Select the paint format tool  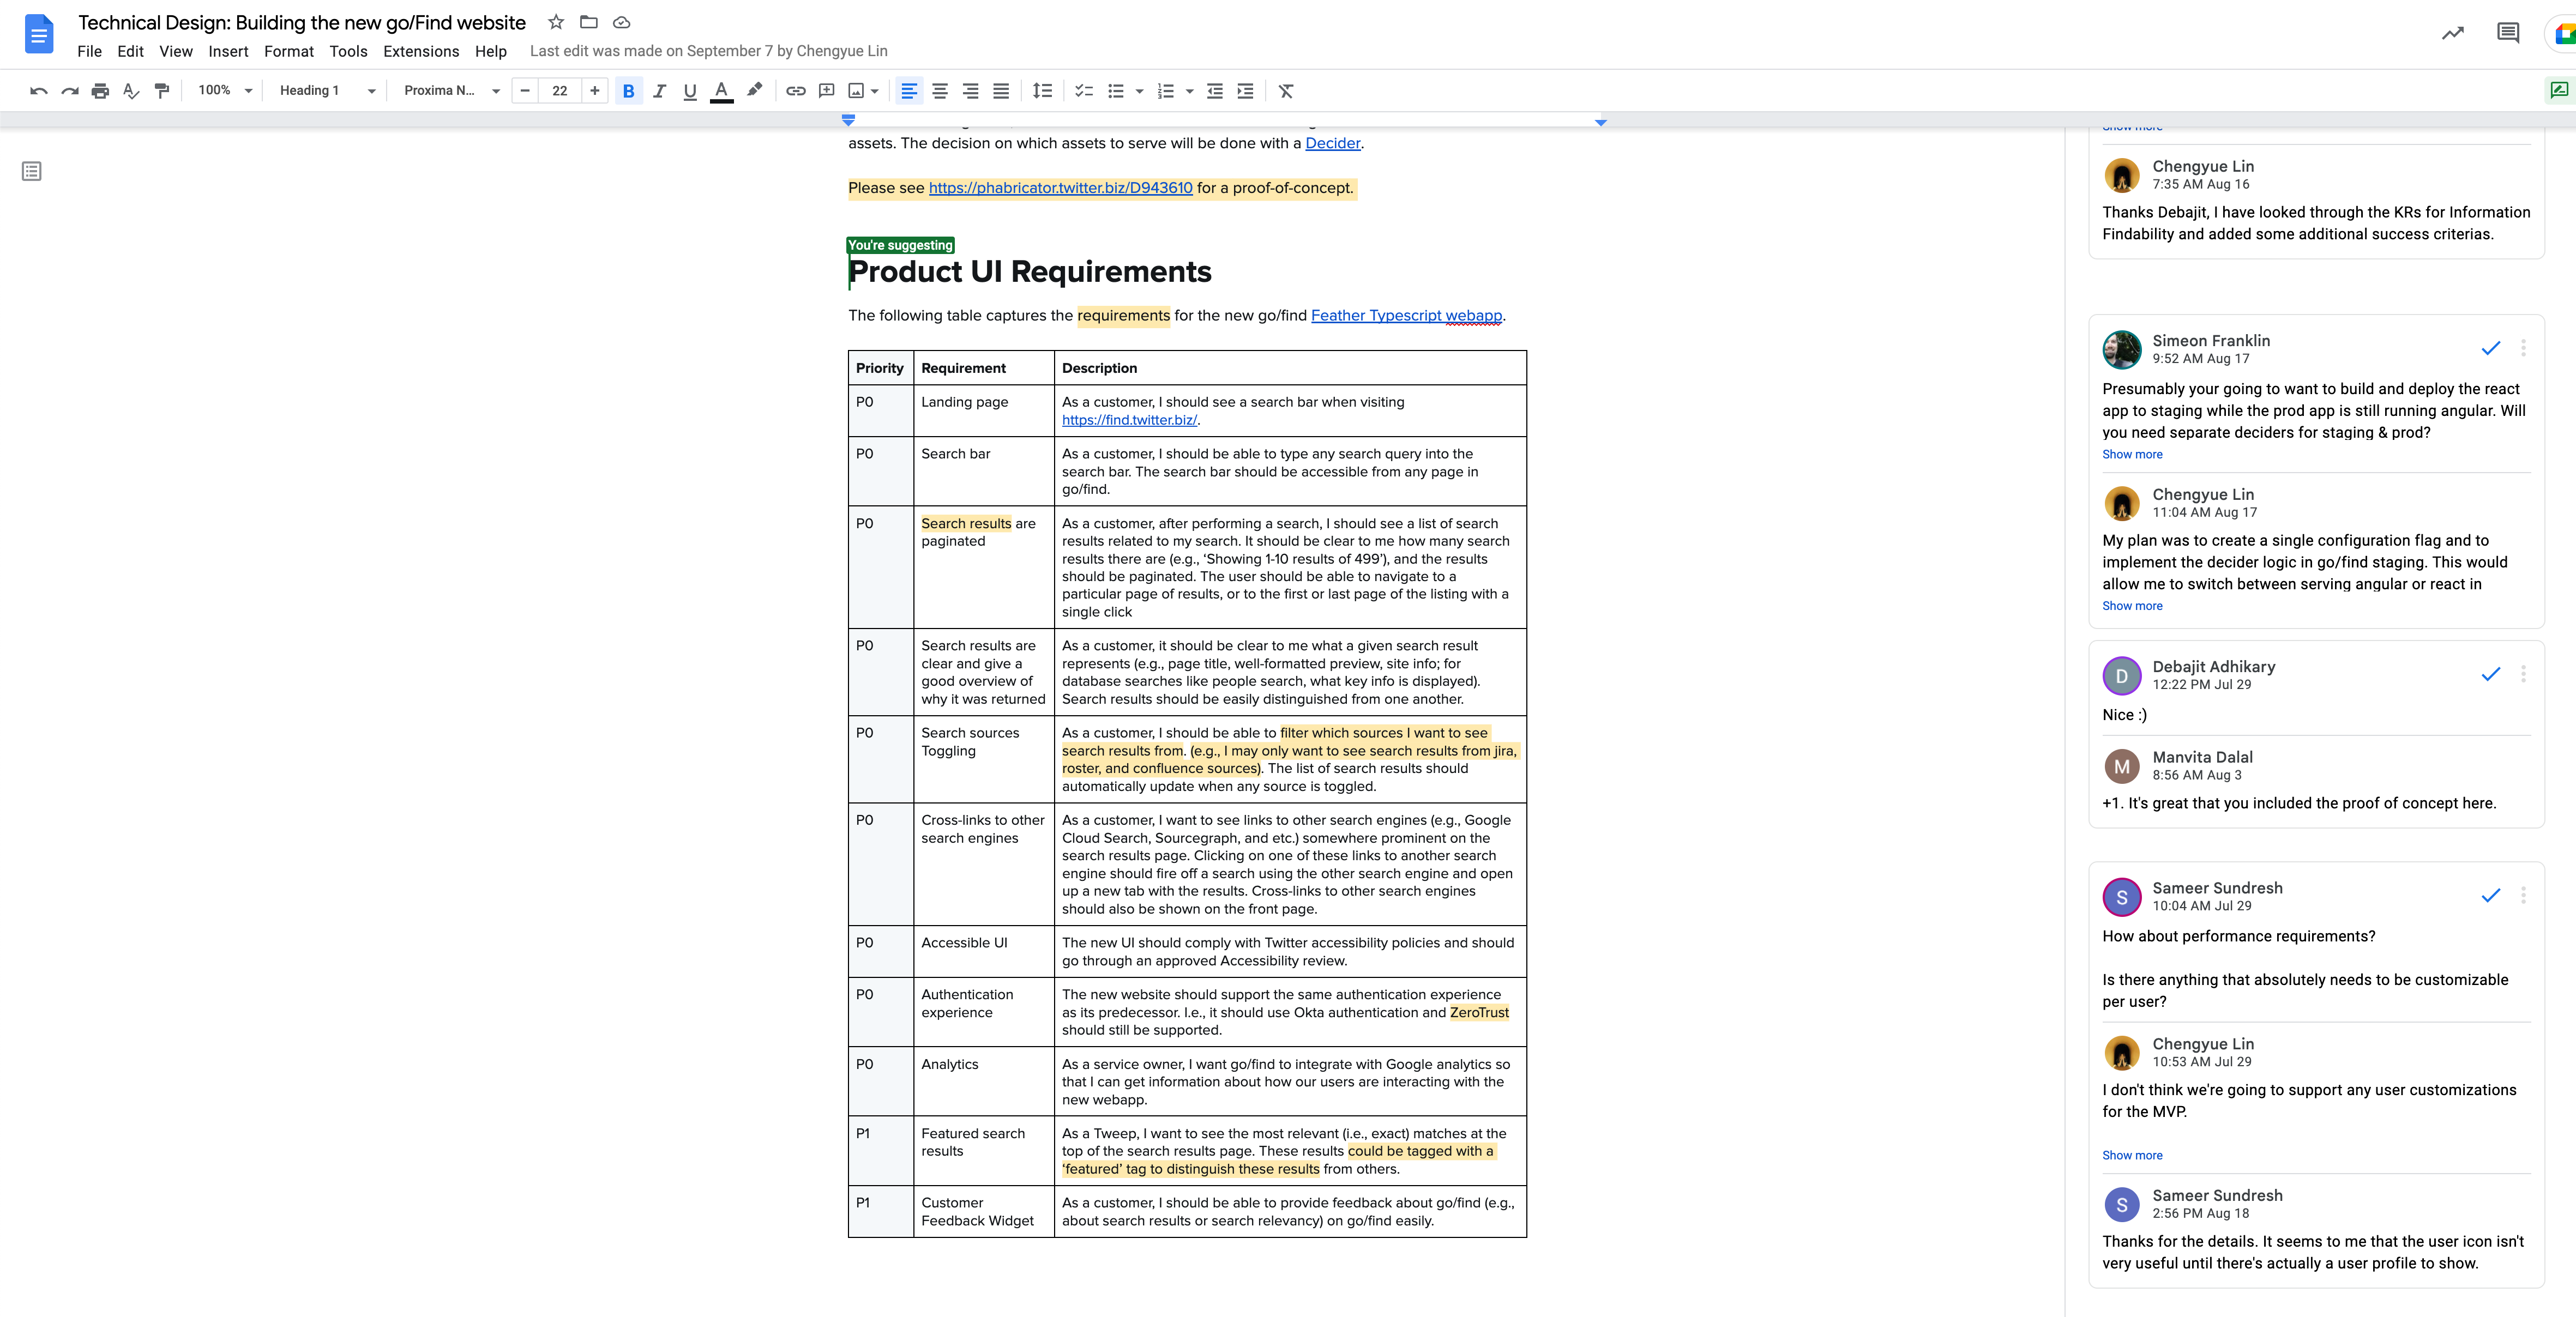[x=162, y=91]
